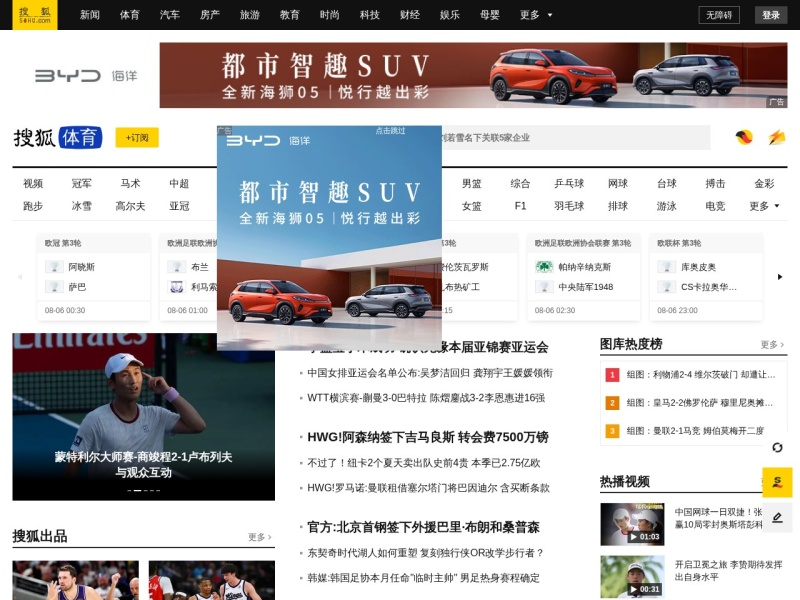This screenshot has height=600, width=800.
Task: Click the red-yellow Sohu news app icon
Action: [x=744, y=137]
